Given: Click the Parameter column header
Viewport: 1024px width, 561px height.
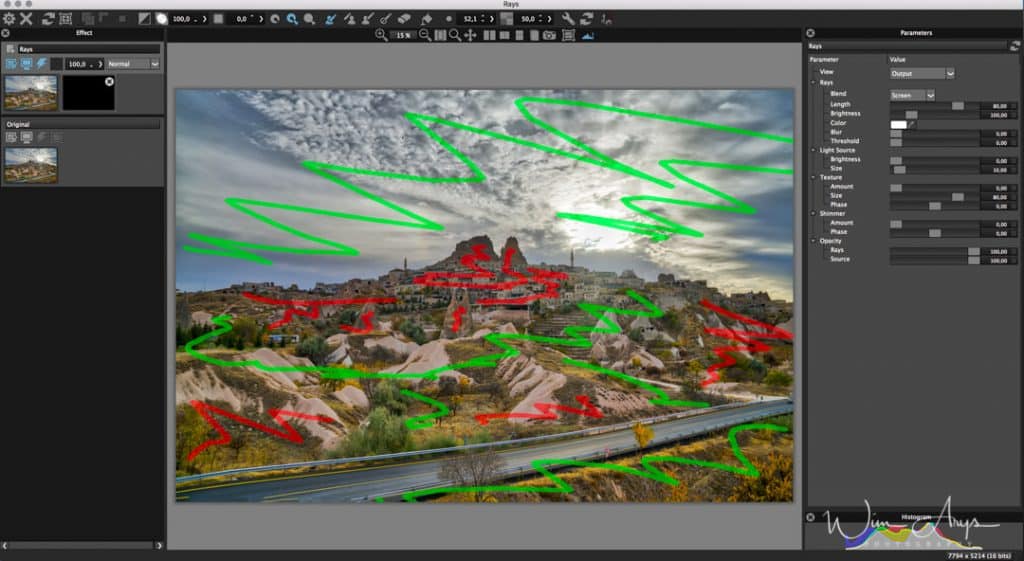Looking at the screenshot, I should pyautogui.click(x=824, y=59).
